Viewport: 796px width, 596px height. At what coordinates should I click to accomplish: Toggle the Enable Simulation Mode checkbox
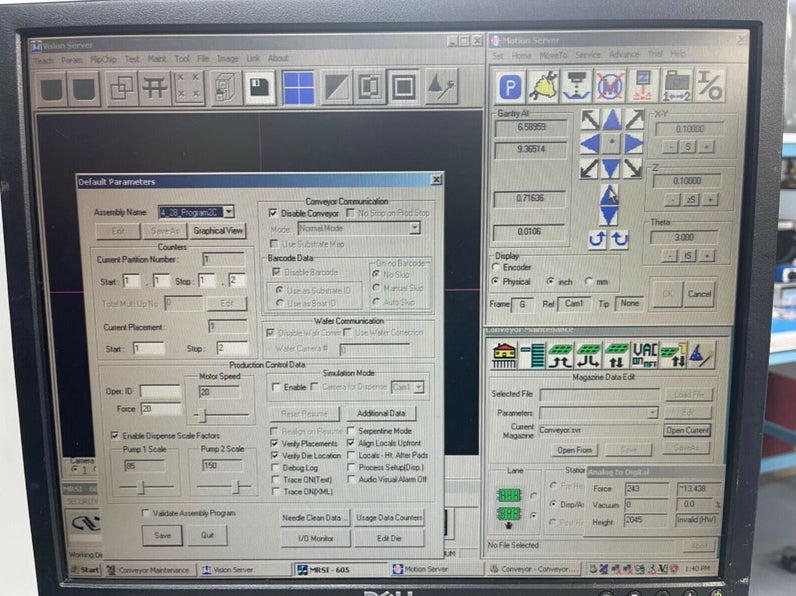pos(276,387)
